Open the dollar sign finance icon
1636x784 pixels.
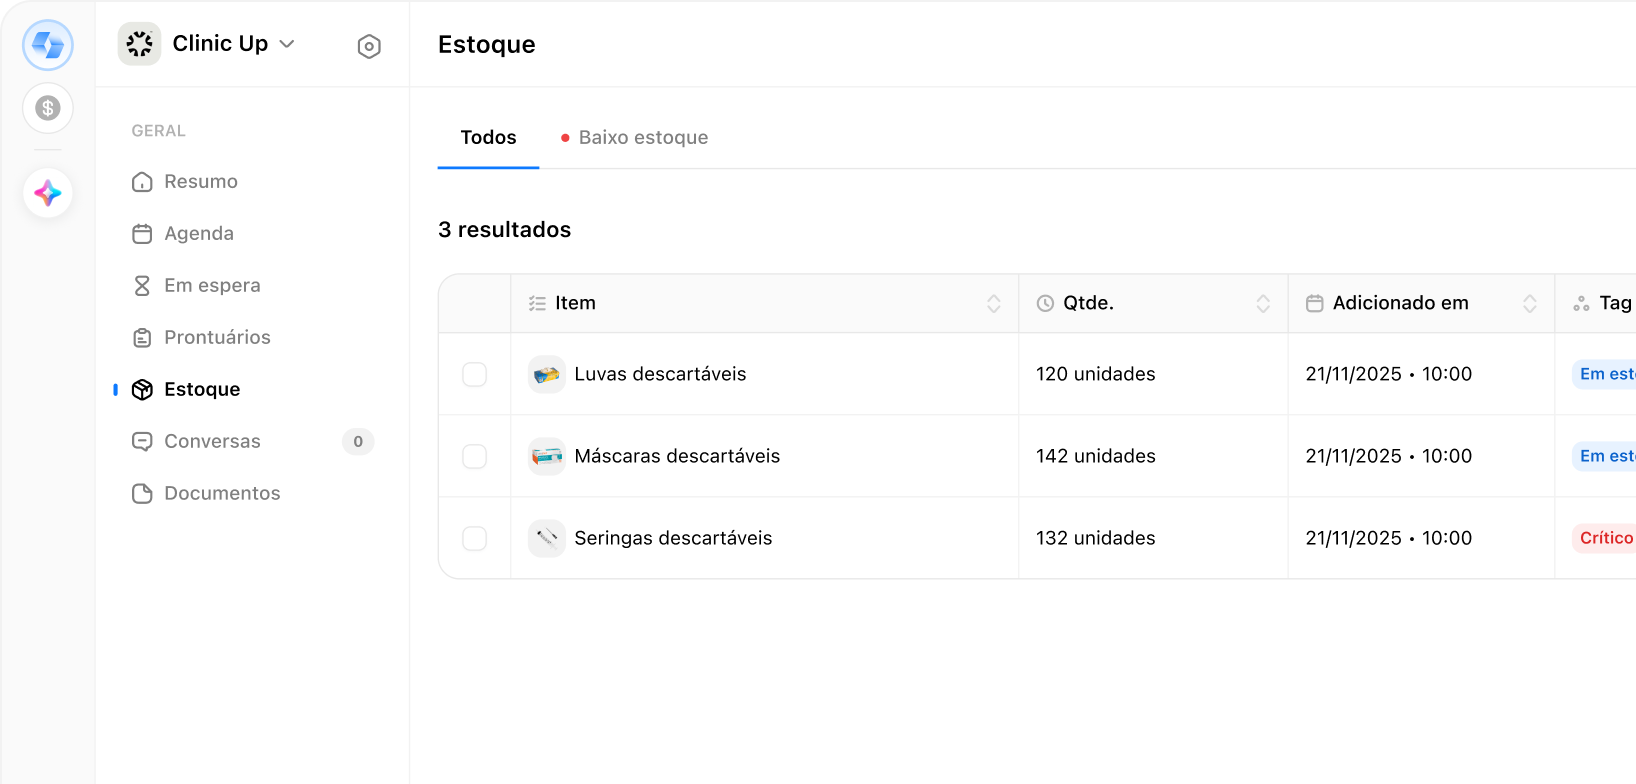pyautogui.click(x=48, y=108)
